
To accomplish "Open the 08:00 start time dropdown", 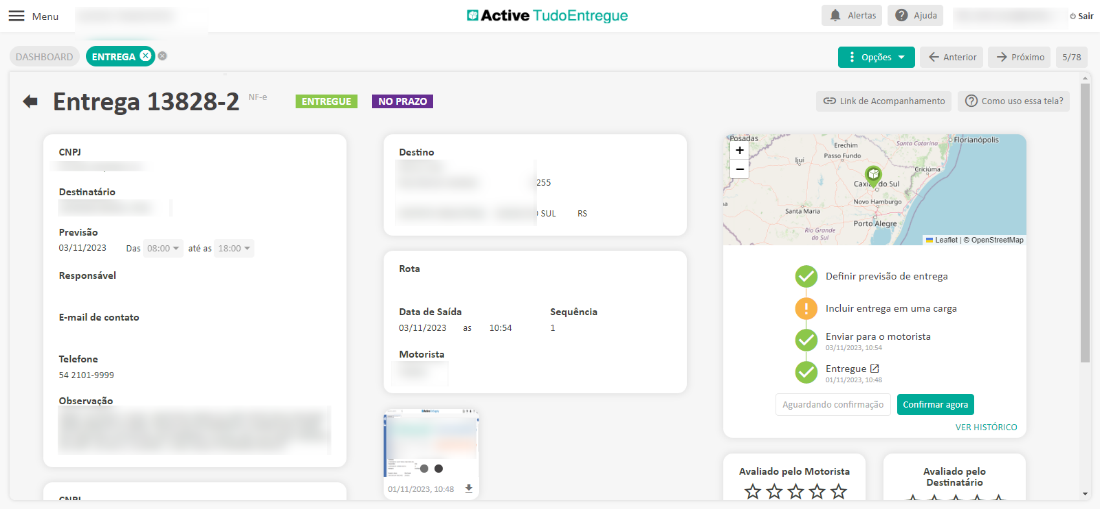I will [x=163, y=248].
